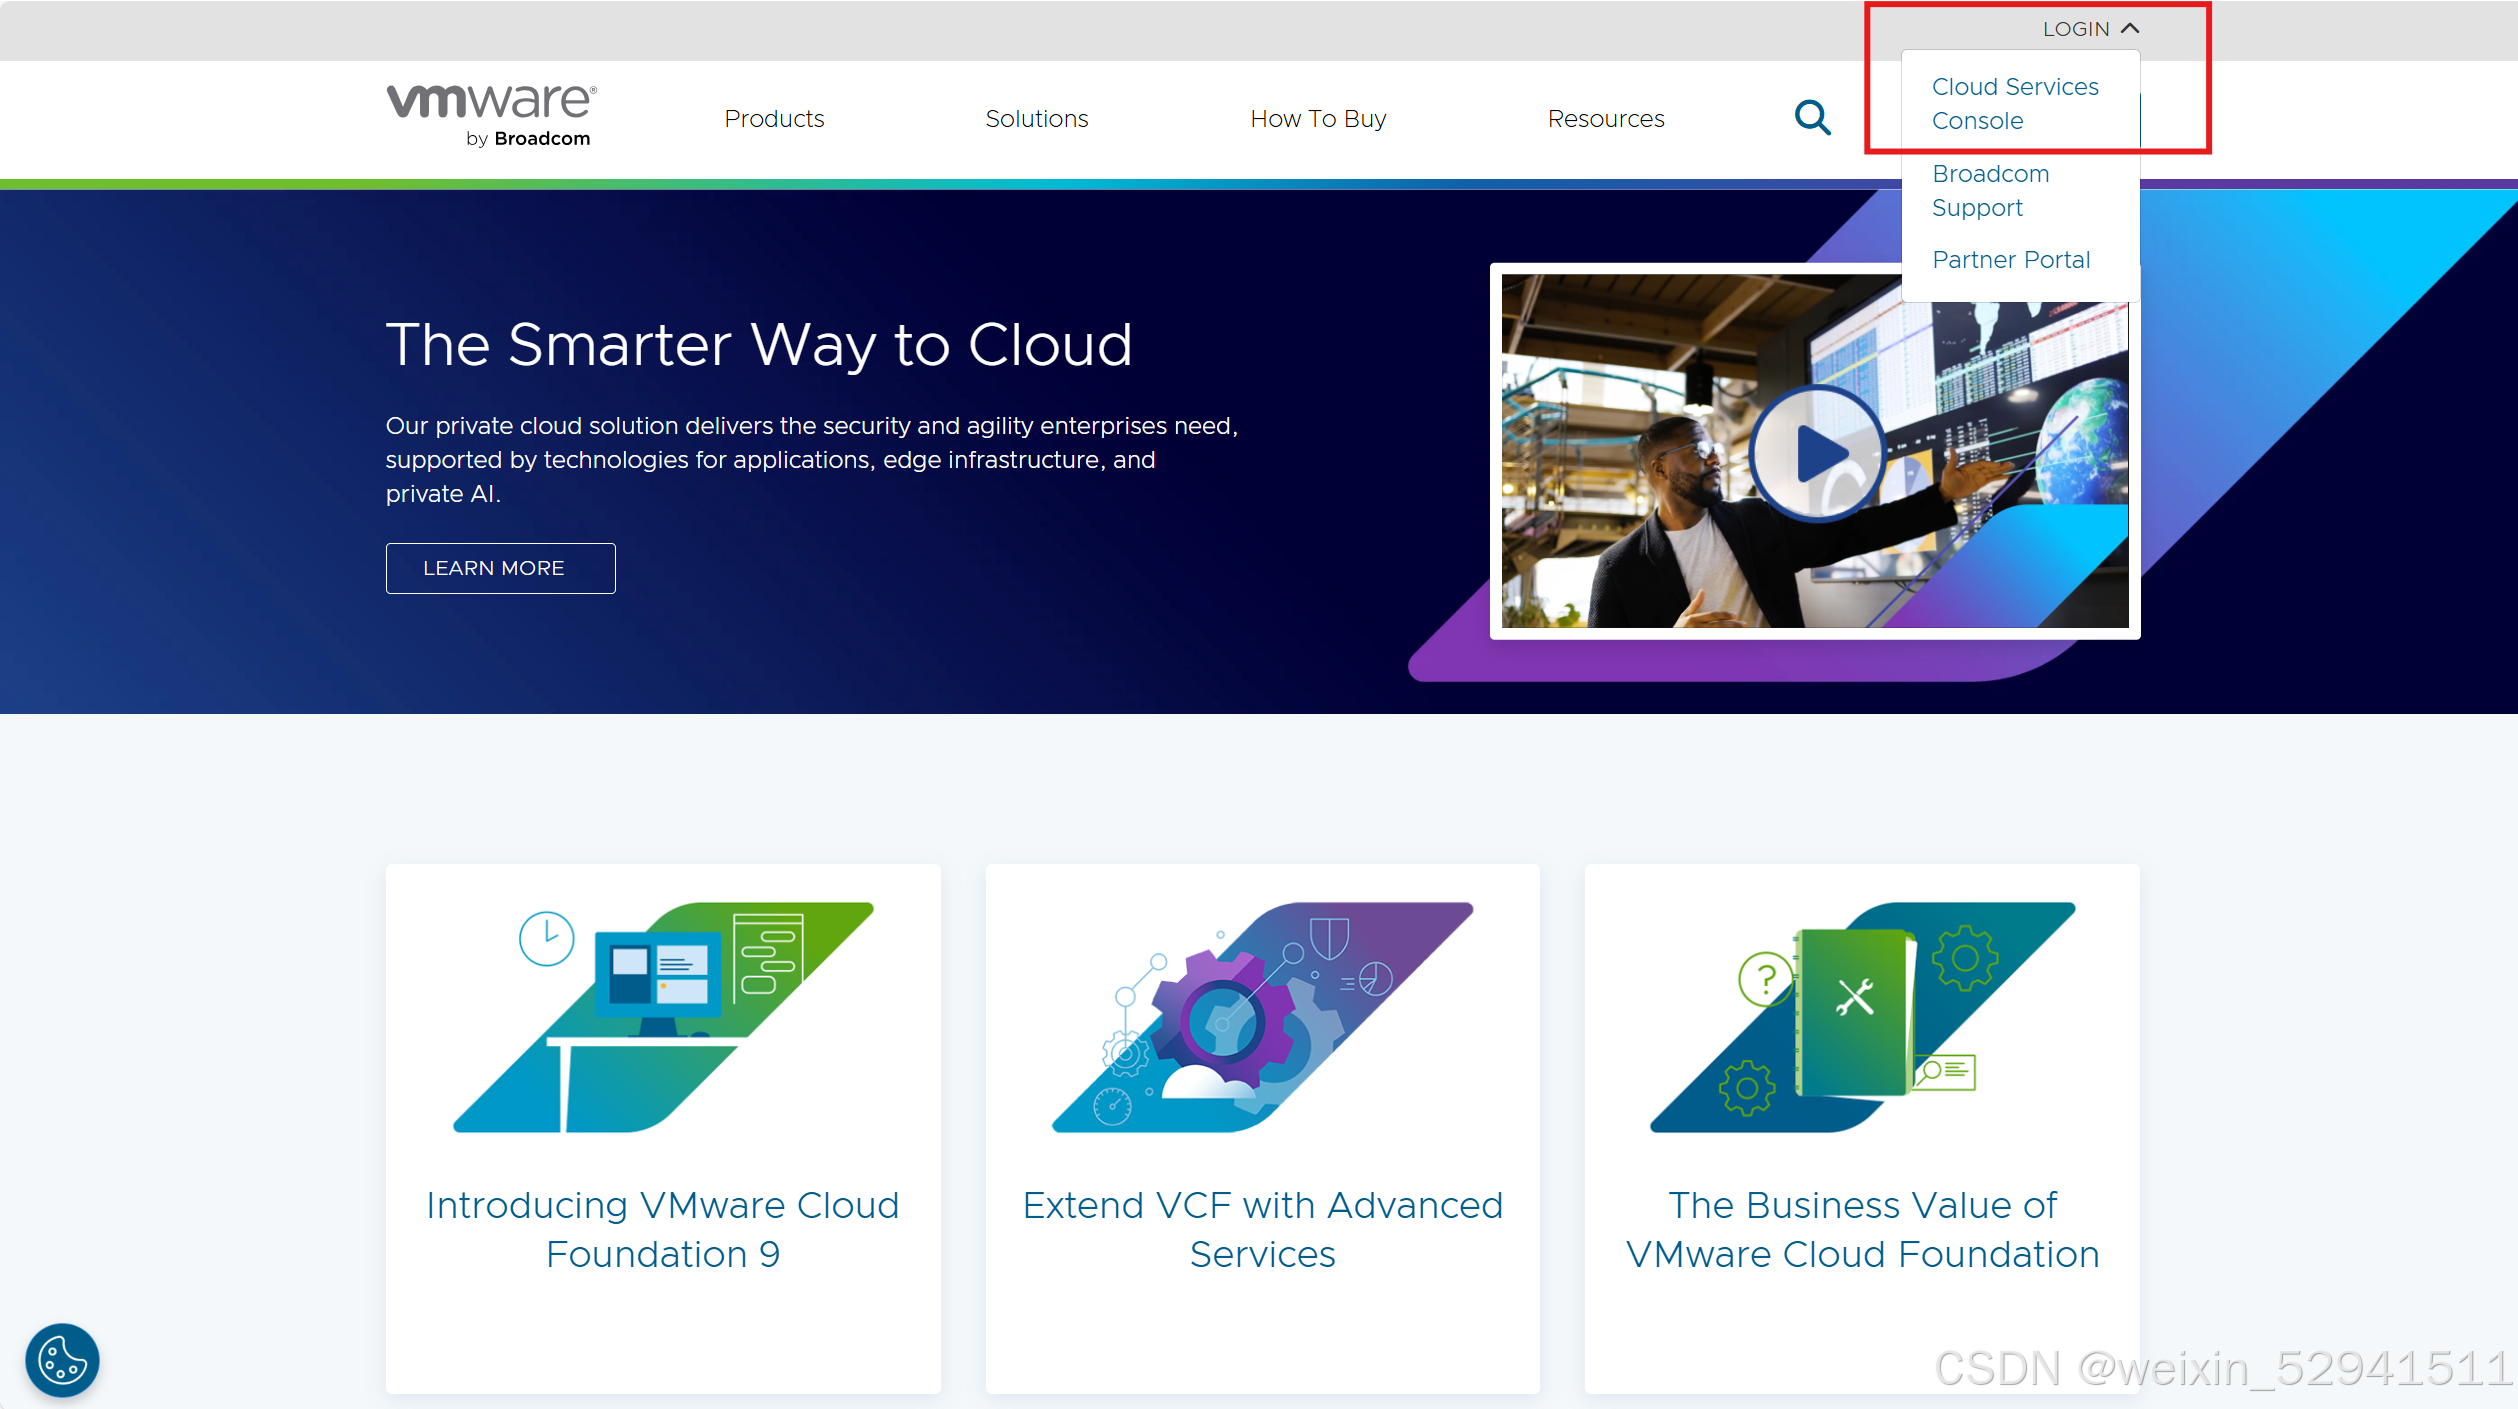Click the VMware by Broadcom logo
The image size is (2518, 1409).
click(x=490, y=115)
